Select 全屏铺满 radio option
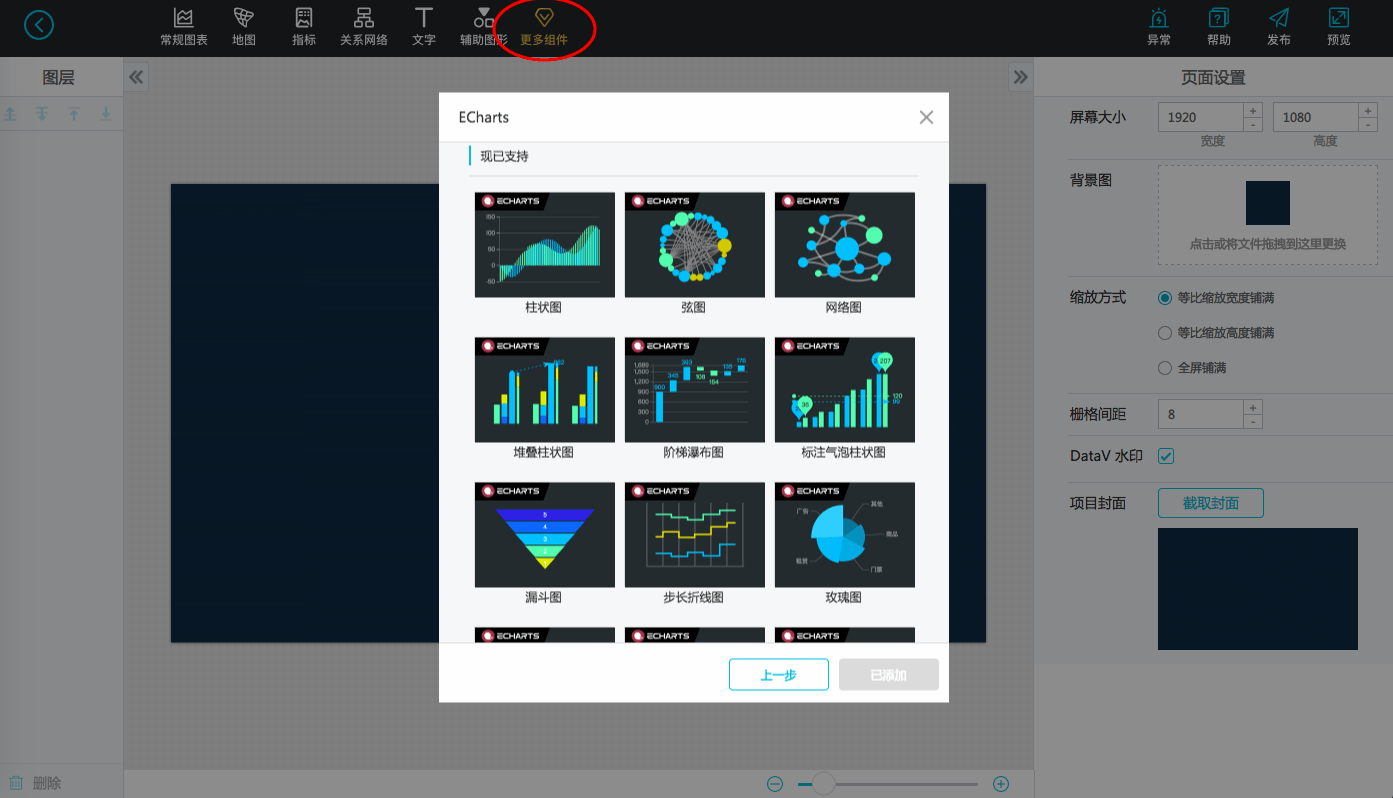 [1164, 368]
